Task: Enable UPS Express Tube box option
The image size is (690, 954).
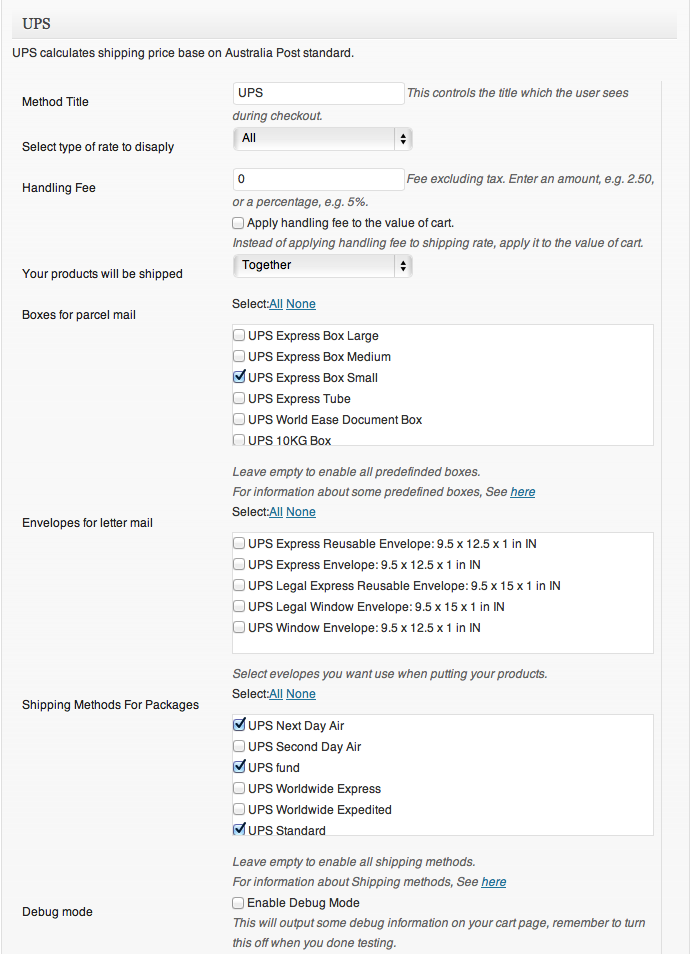Action: coord(239,399)
